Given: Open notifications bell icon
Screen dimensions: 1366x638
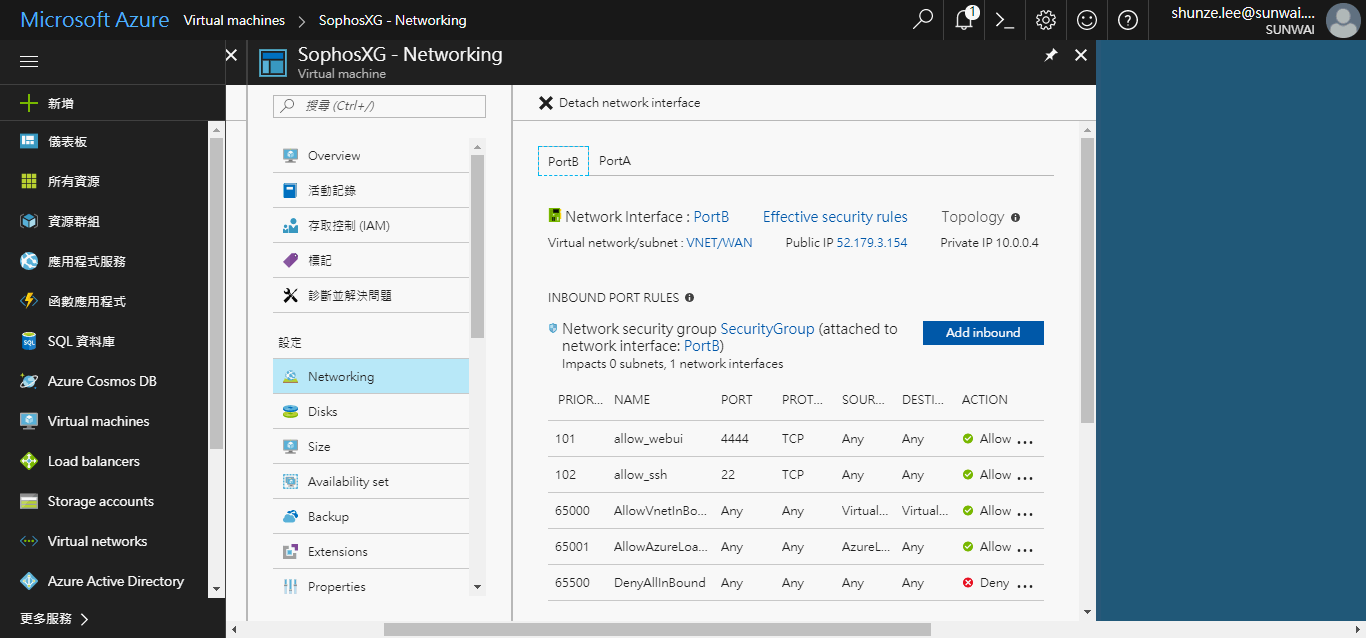Looking at the screenshot, I should (964, 20).
